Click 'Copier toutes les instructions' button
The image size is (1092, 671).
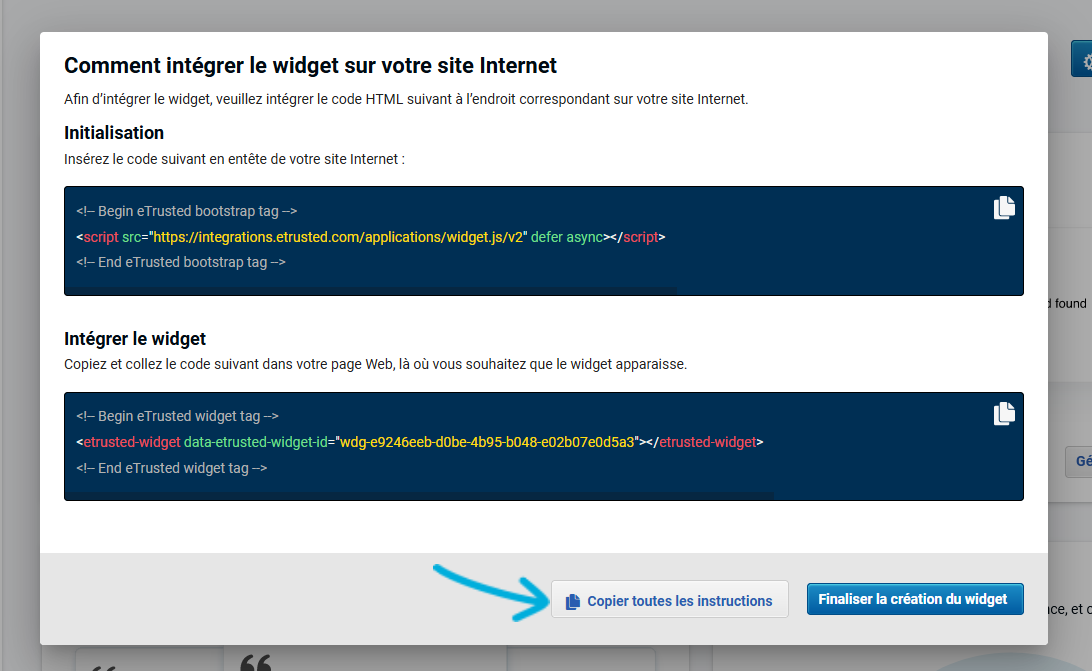click(669, 600)
